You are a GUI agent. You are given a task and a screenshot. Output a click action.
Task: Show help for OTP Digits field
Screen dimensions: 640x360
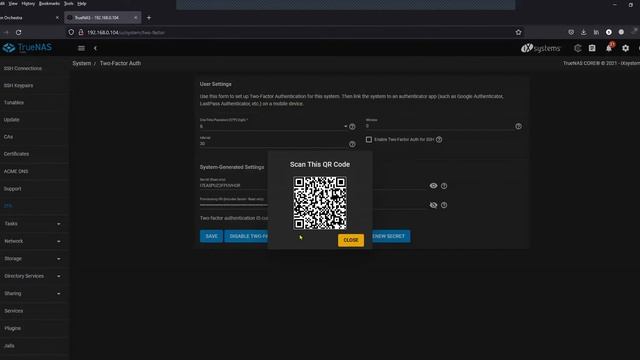352,127
